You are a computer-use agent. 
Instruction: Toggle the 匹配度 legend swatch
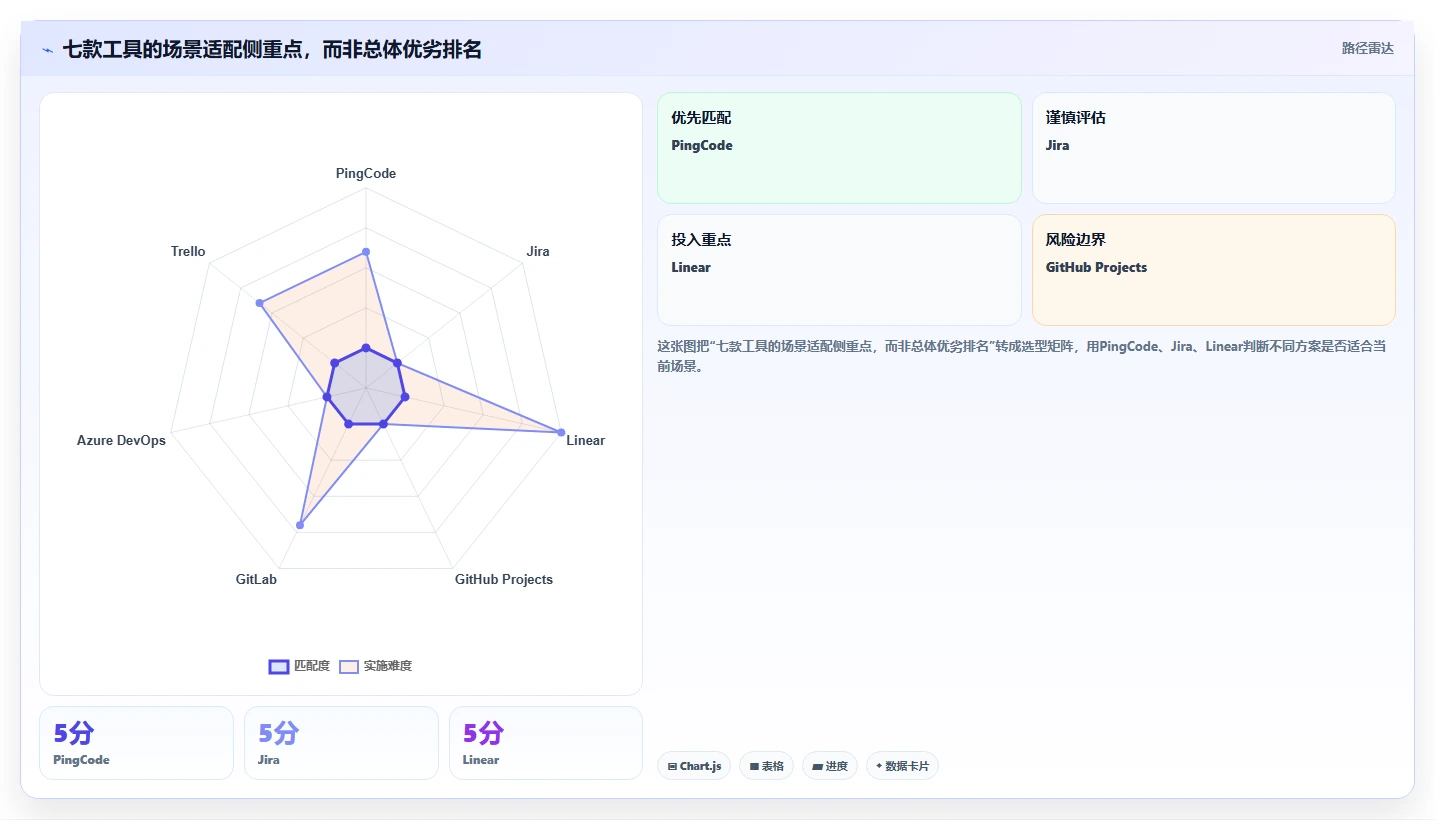279,667
